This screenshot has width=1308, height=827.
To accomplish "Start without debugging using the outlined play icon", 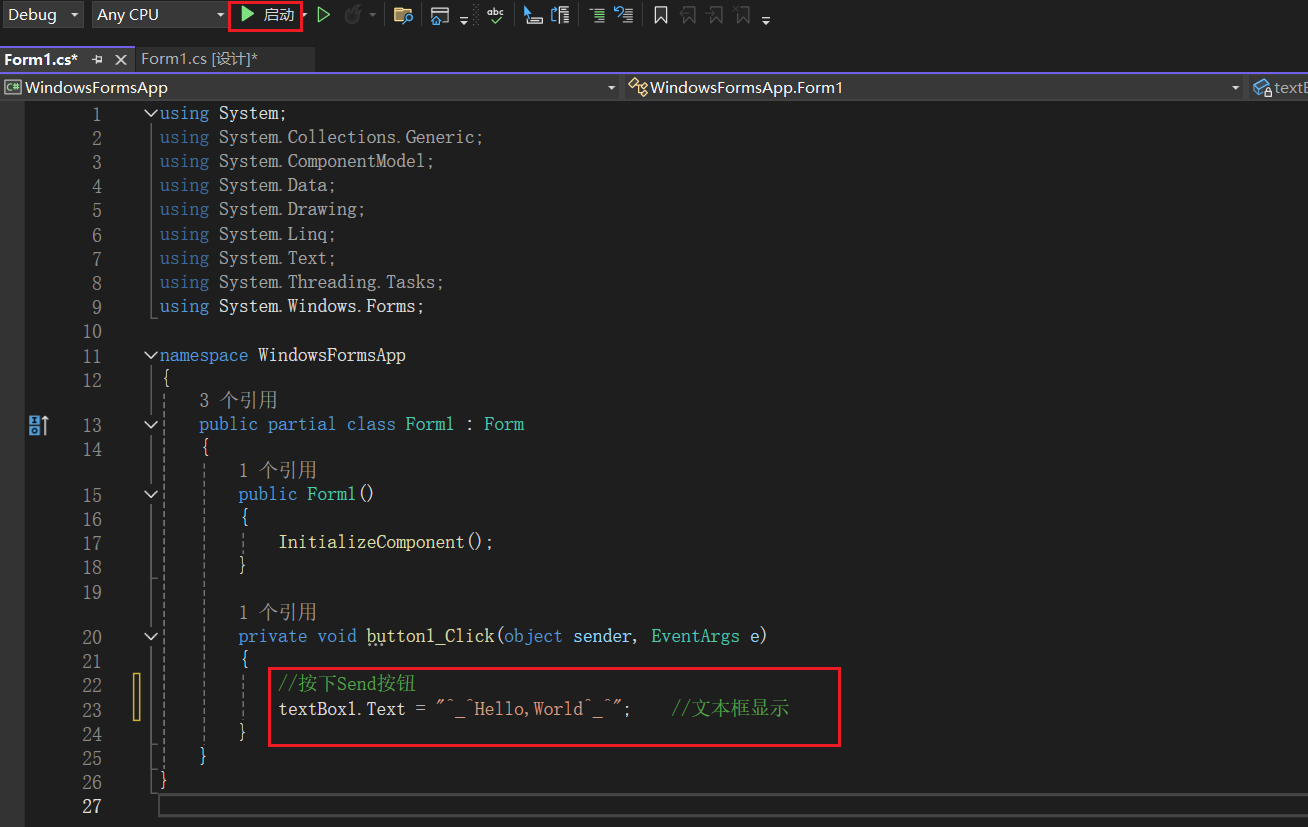I will (324, 15).
